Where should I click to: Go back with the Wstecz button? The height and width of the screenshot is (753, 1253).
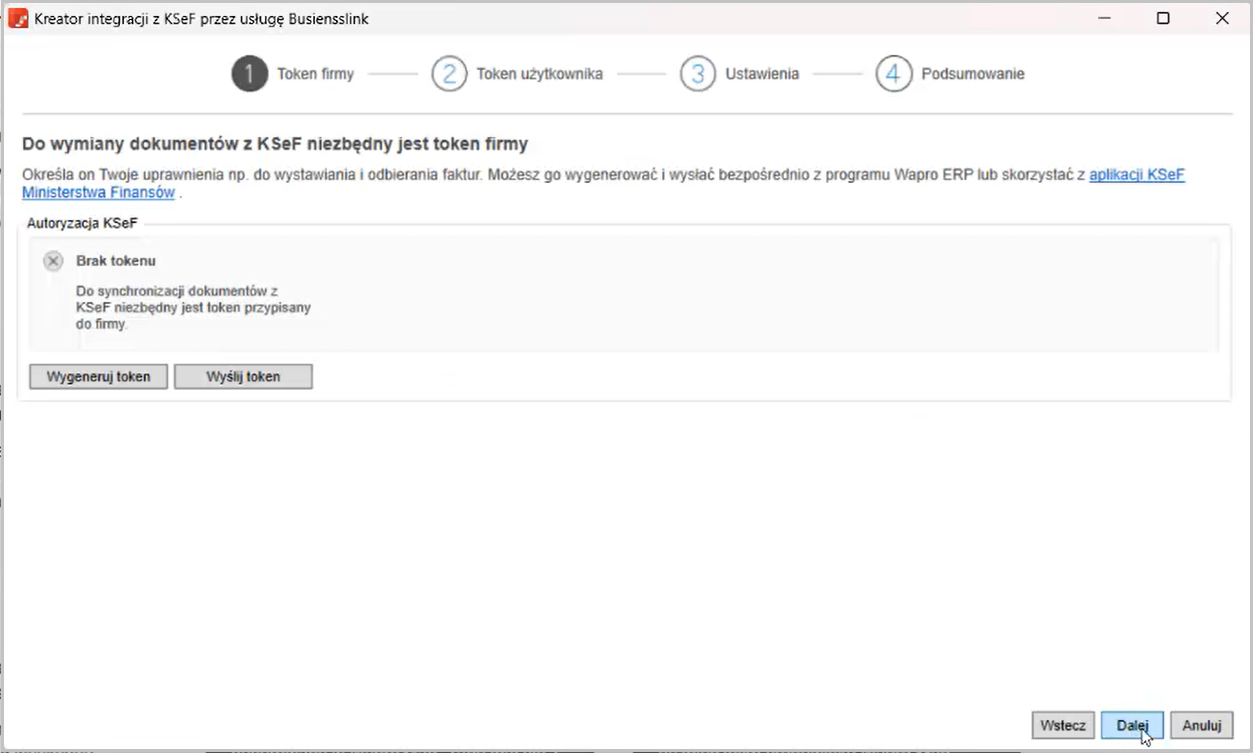(x=1063, y=726)
